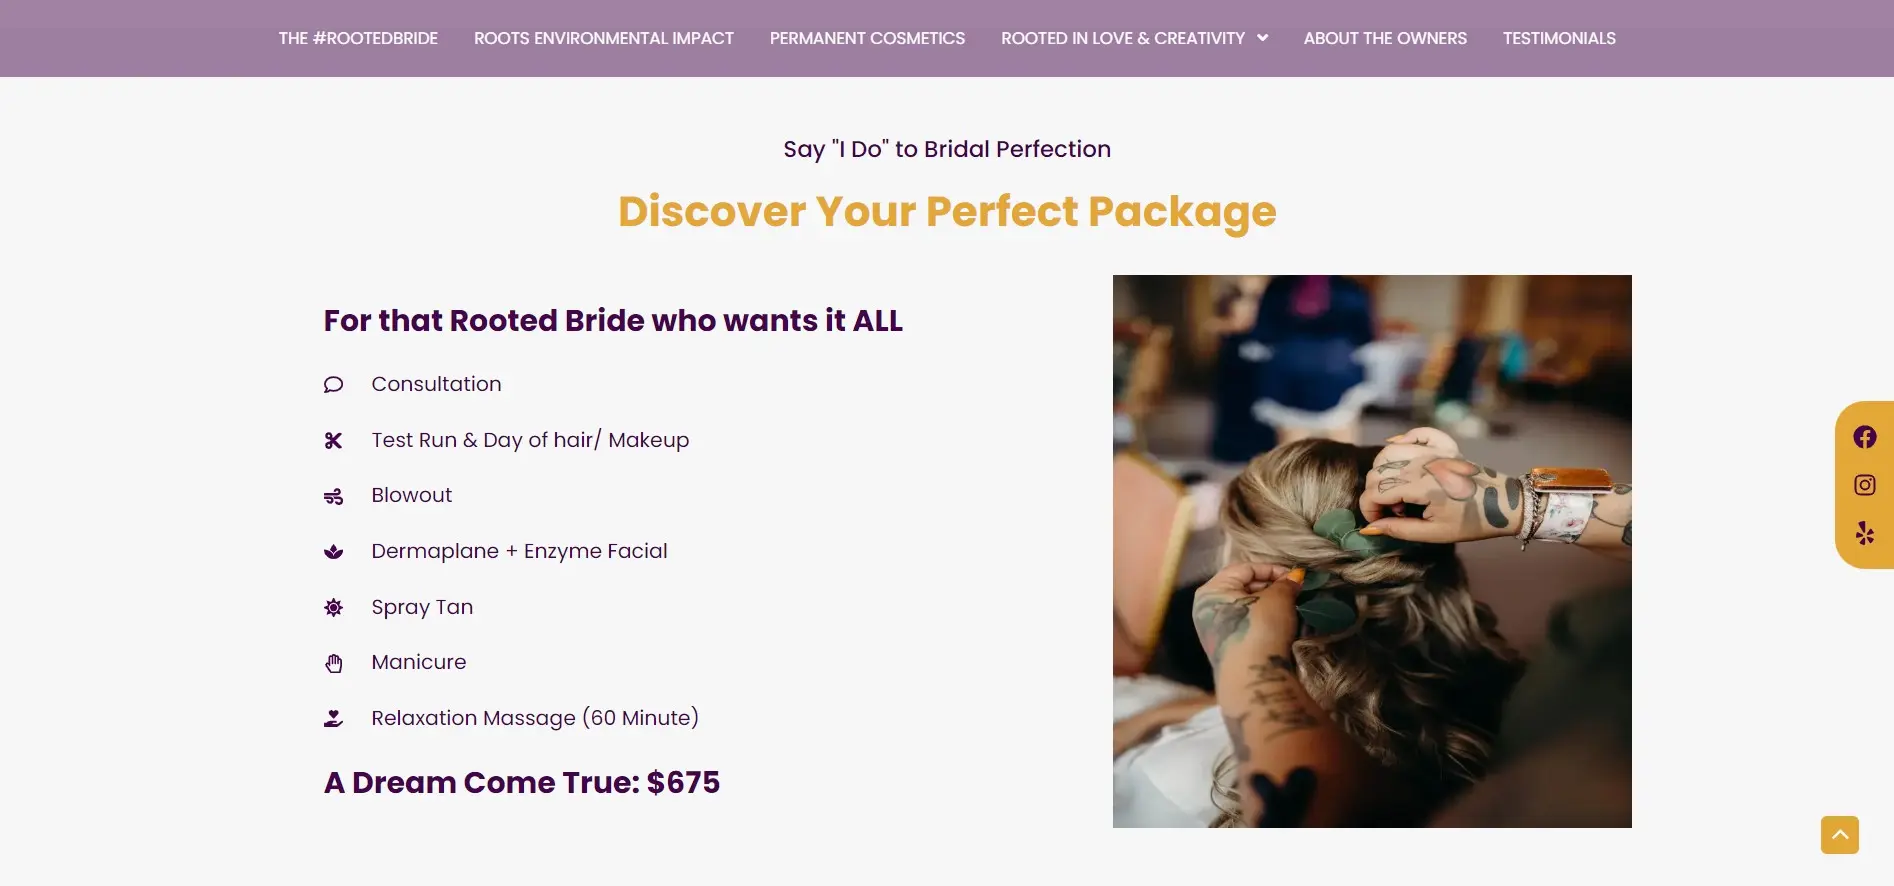Open The #ROOTEDBRIDE menu item
This screenshot has height=886, width=1894.
358,38
